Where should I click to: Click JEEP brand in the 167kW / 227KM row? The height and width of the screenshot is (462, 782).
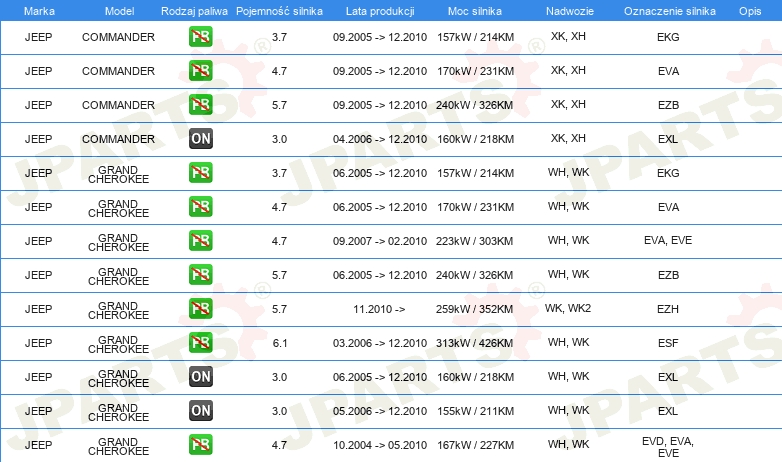pyautogui.click(x=38, y=445)
